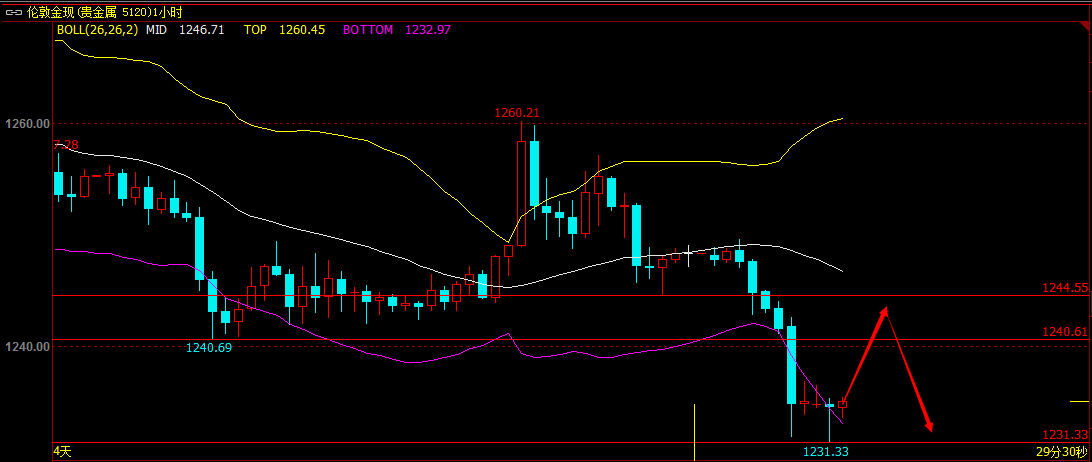Click the 29分30秒 countdown timer
This screenshot has height=462, width=1092.
click(1062, 452)
